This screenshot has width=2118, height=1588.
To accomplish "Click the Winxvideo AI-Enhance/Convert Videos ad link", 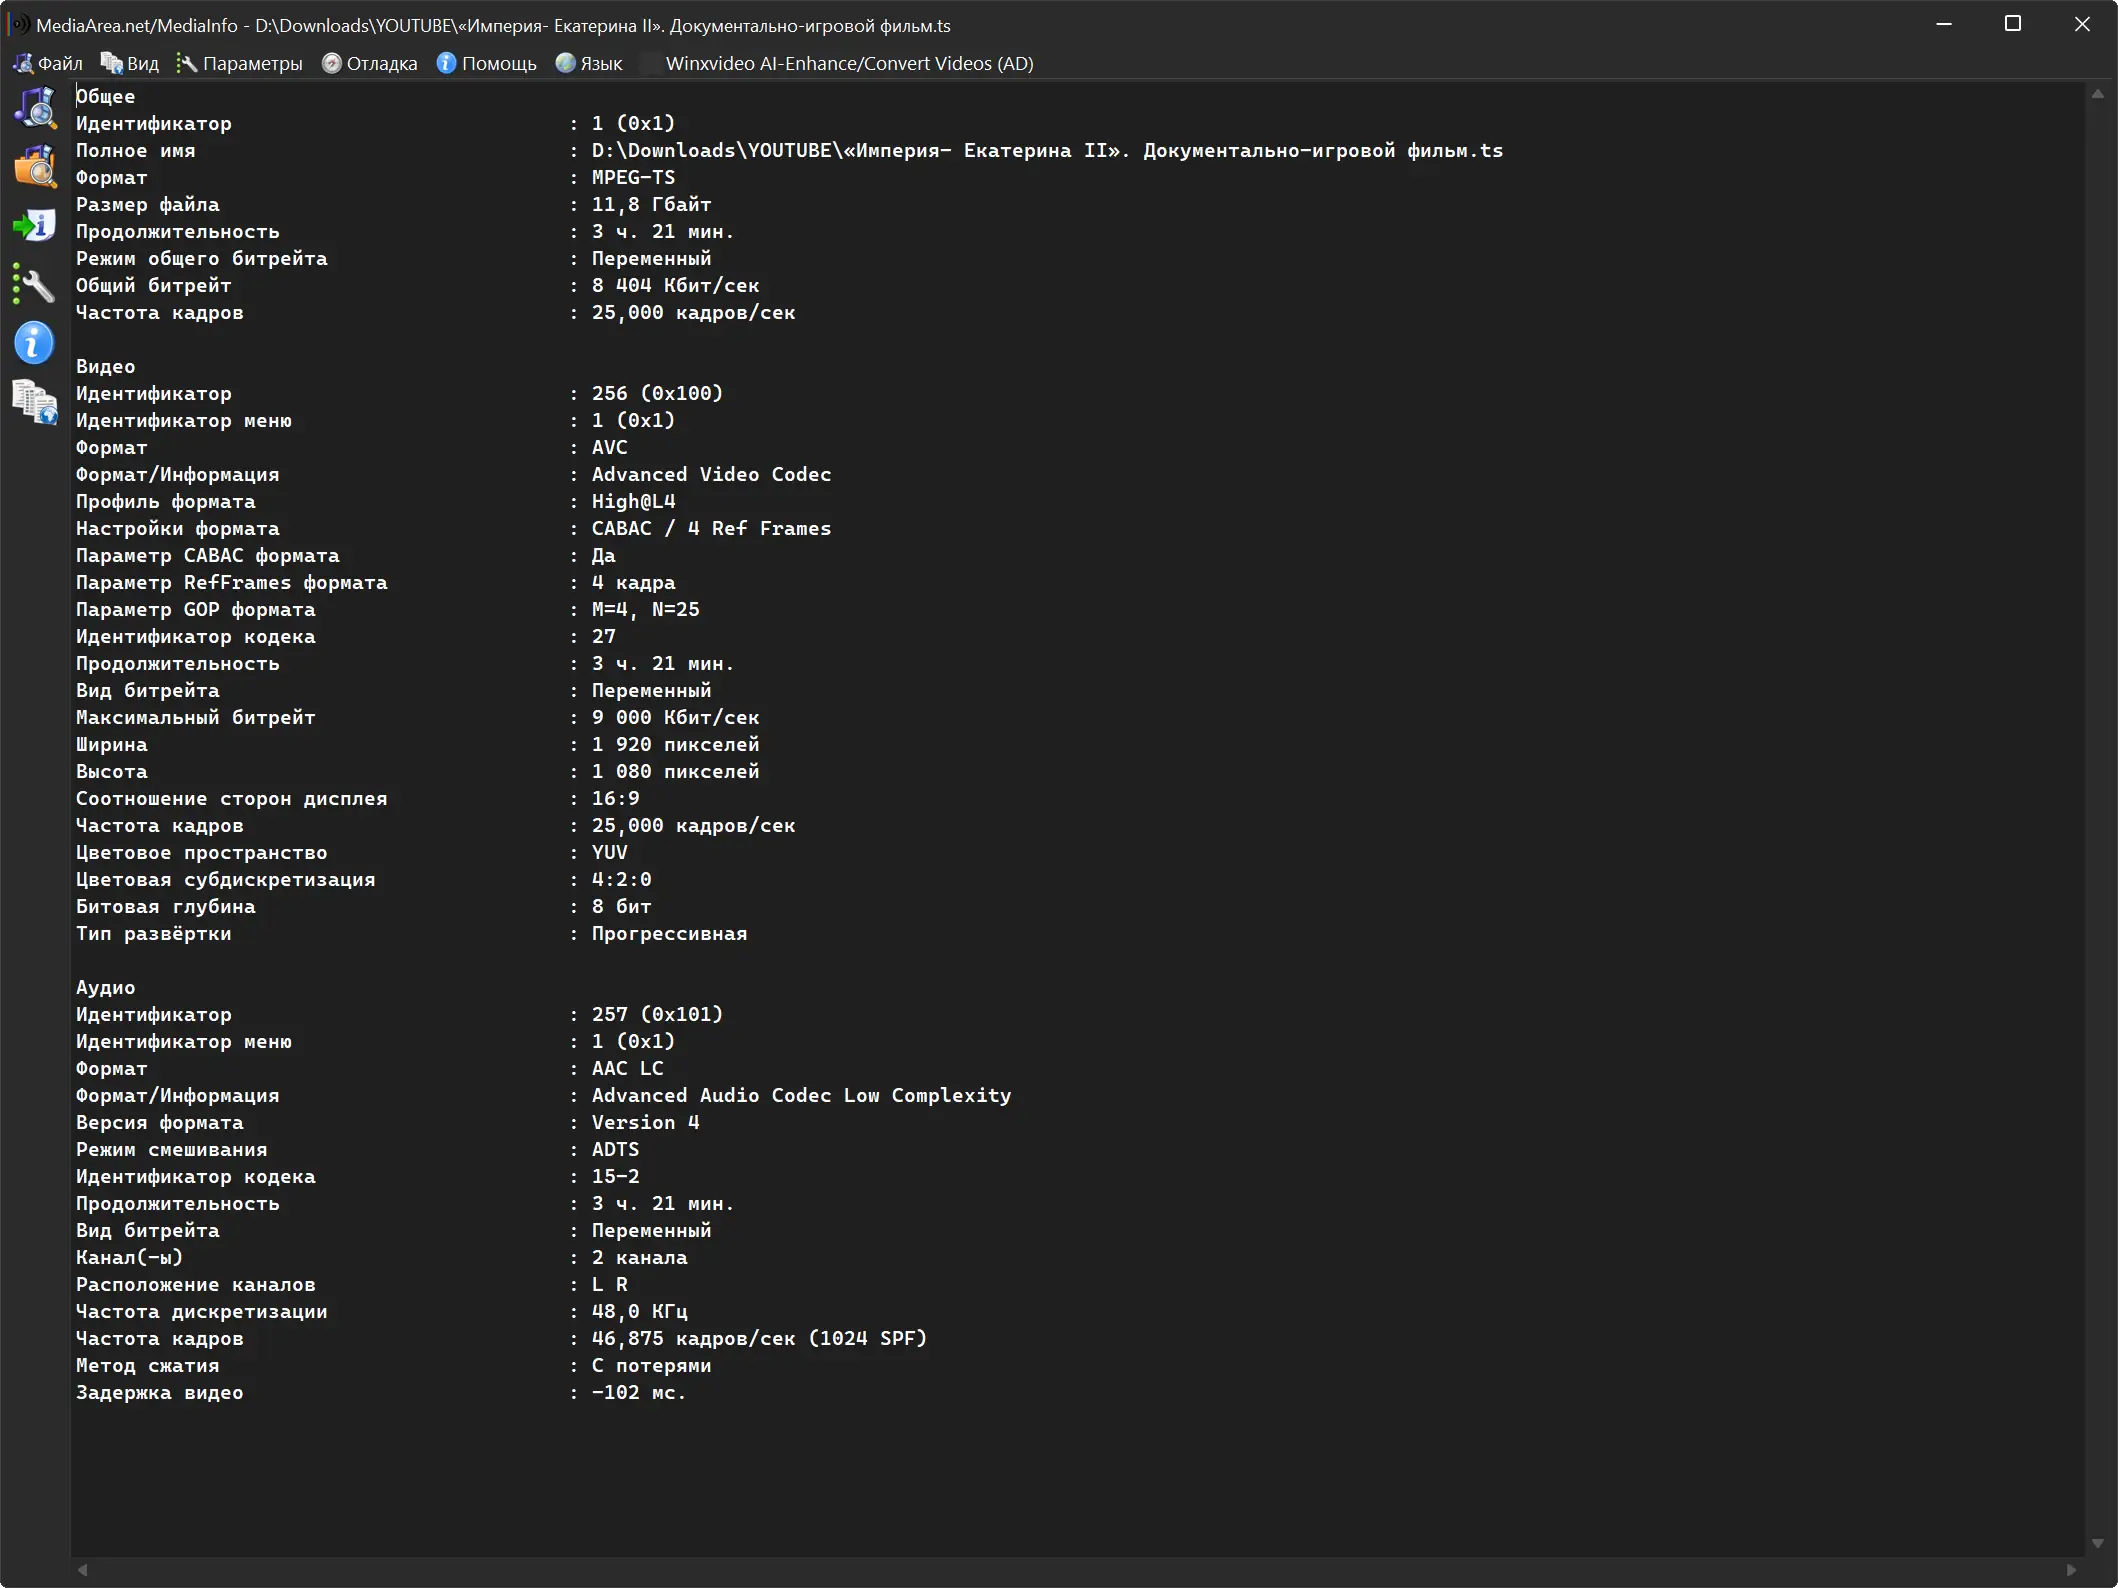I will click(x=849, y=63).
